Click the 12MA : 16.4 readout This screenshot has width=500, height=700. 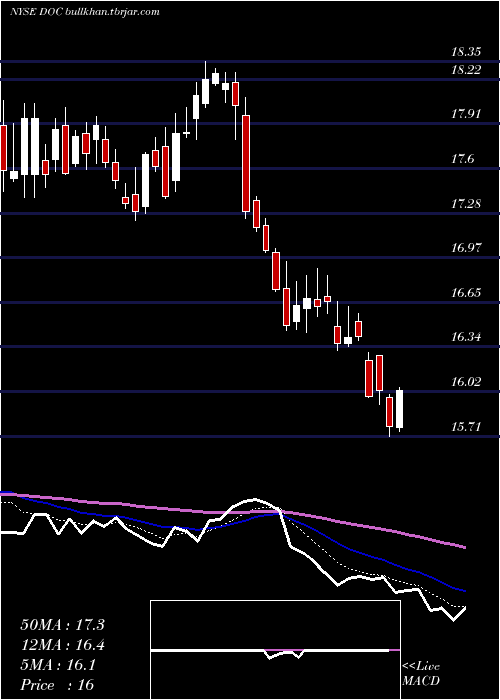point(62,645)
